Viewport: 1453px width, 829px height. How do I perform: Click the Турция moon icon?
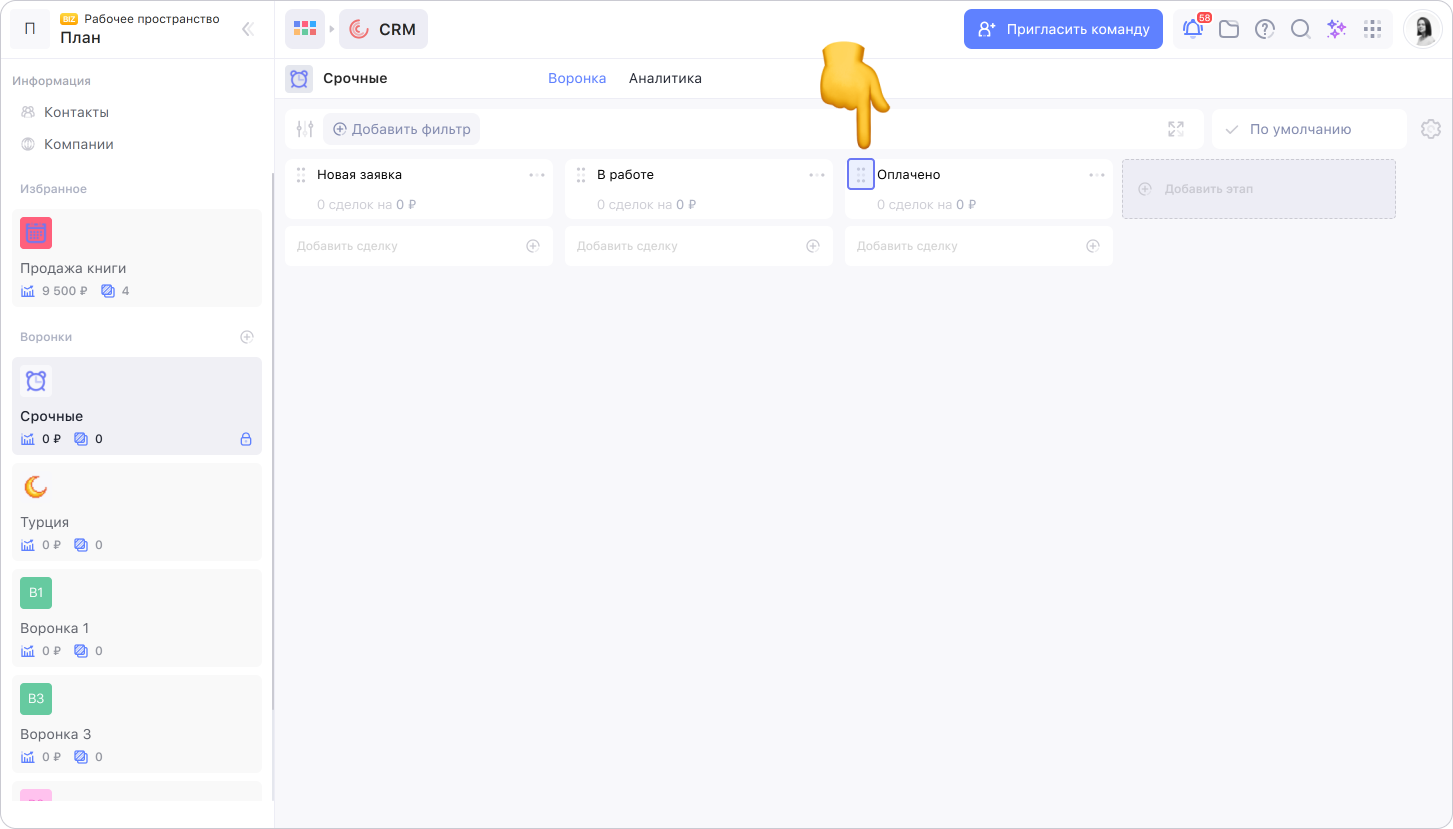point(36,487)
